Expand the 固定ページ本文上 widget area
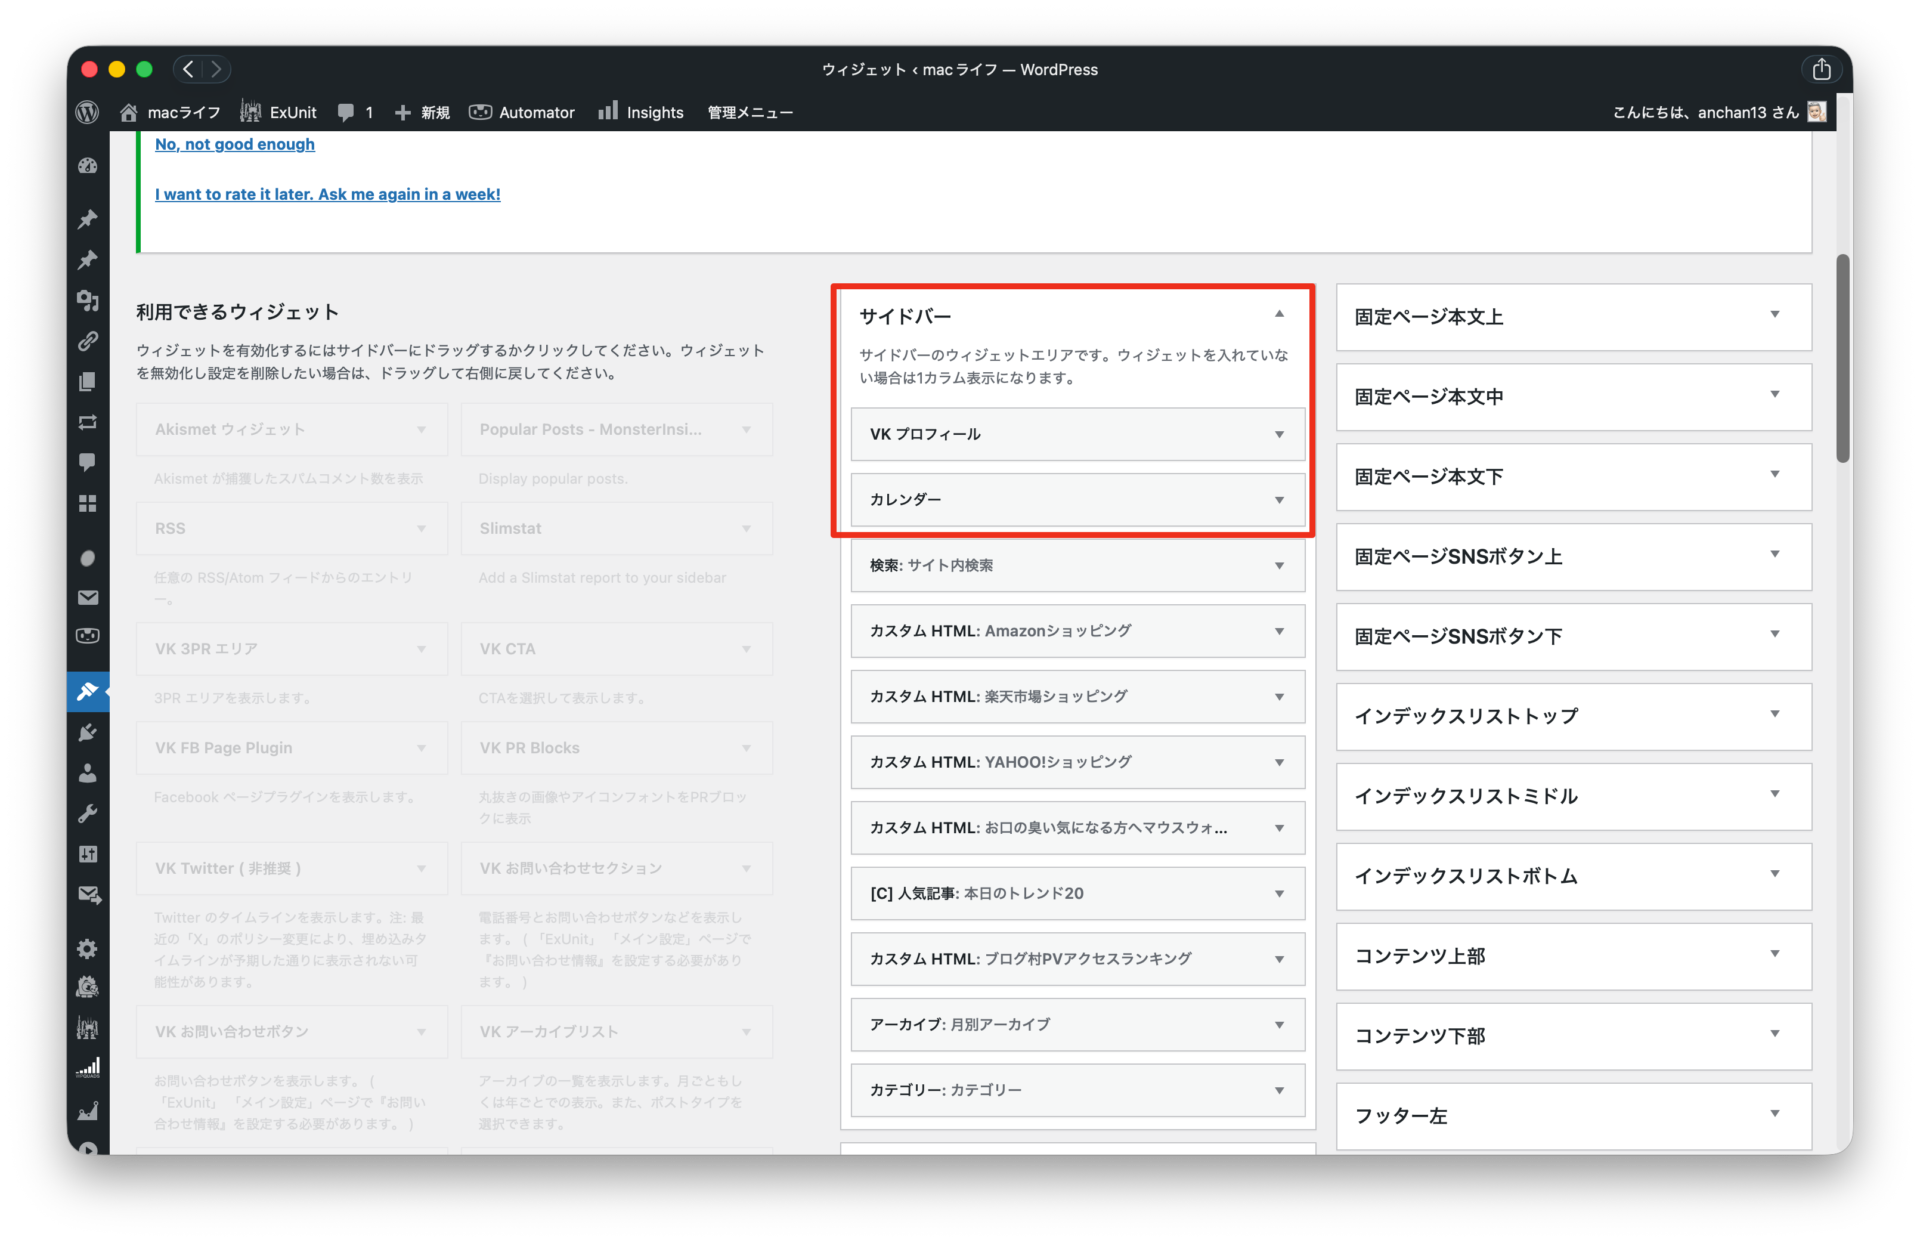This screenshot has height=1243, width=1920. [x=1774, y=316]
